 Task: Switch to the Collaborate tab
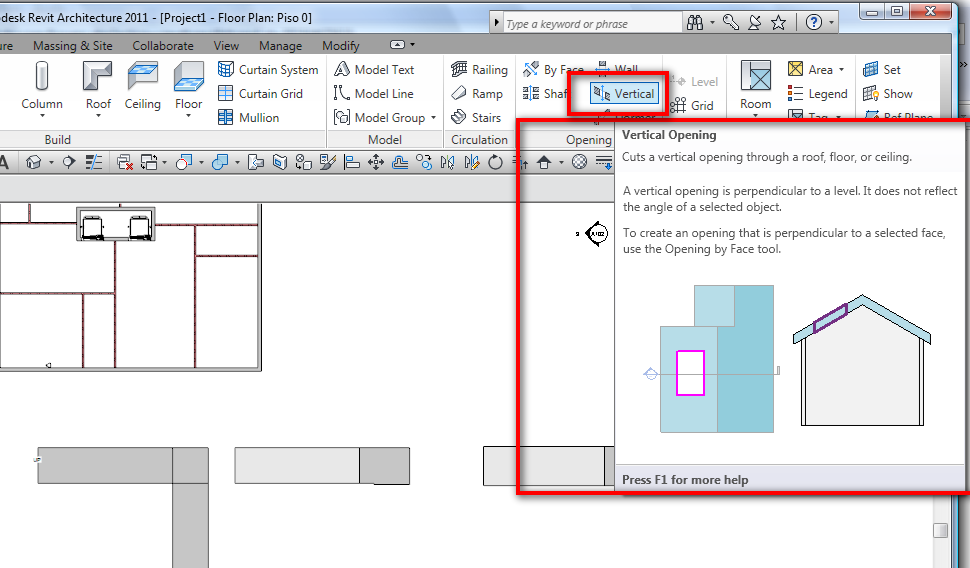(163, 46)
